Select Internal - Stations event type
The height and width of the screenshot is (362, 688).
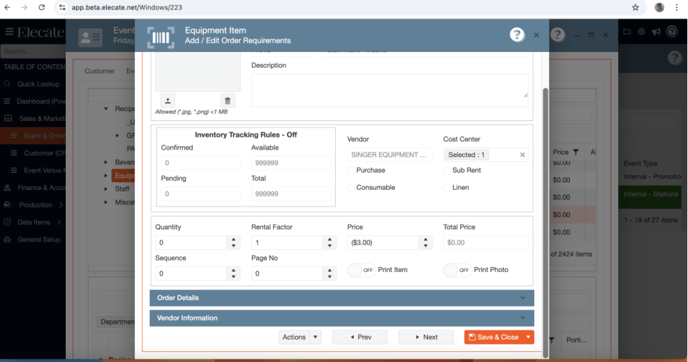tap(651, 194)
